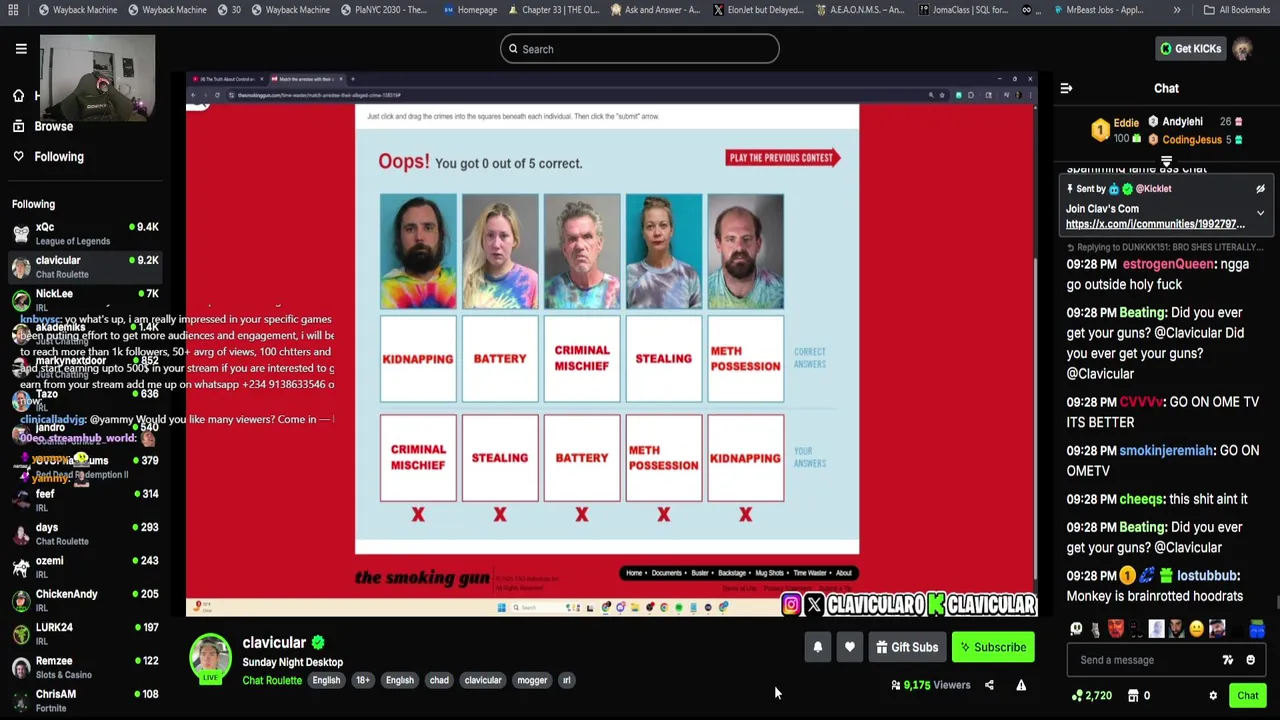Open the PlaNYC 2030 bookmark

pyautogui.click(x=384, y=9)
